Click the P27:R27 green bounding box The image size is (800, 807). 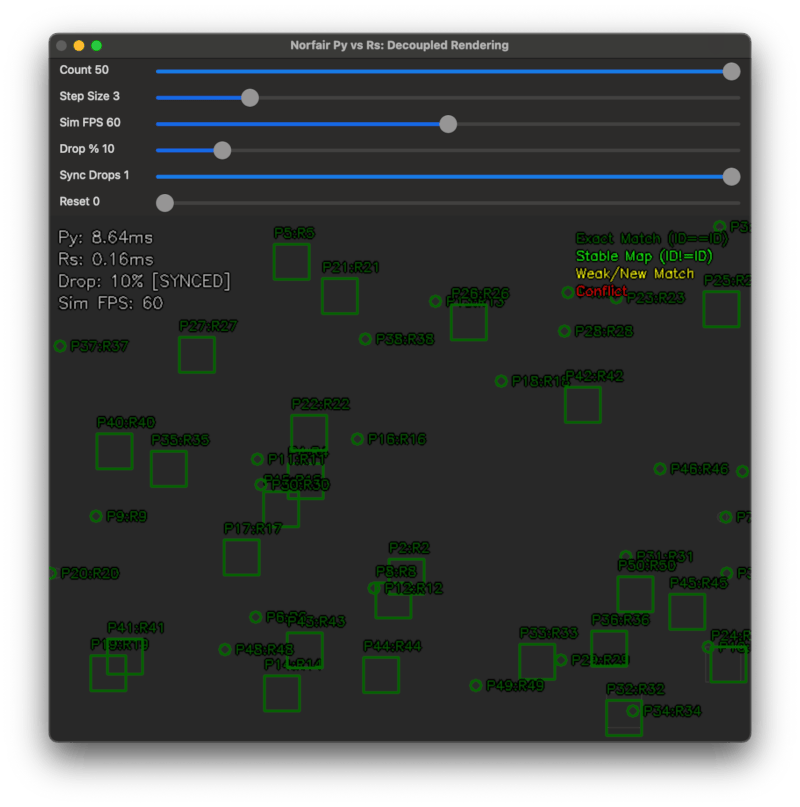pos(196,355)
